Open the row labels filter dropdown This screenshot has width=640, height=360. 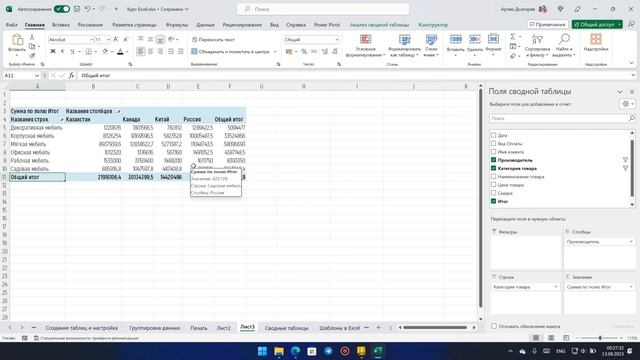62,120
